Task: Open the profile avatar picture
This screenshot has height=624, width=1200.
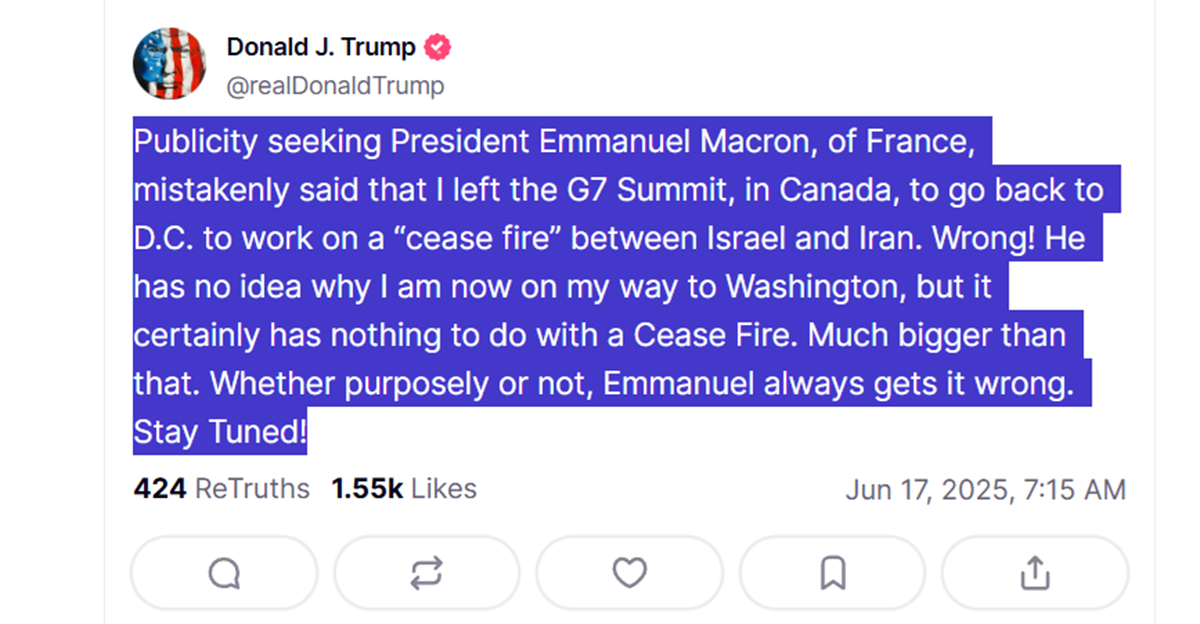Action: click(169, 64)
